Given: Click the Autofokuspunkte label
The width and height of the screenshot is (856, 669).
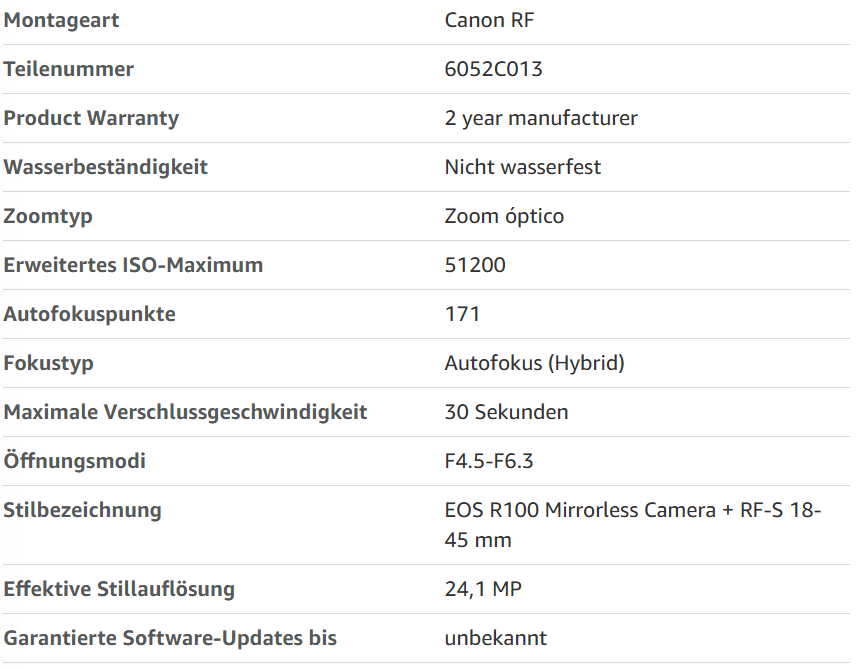Looking at the screenshot, I should coord(90,314).
